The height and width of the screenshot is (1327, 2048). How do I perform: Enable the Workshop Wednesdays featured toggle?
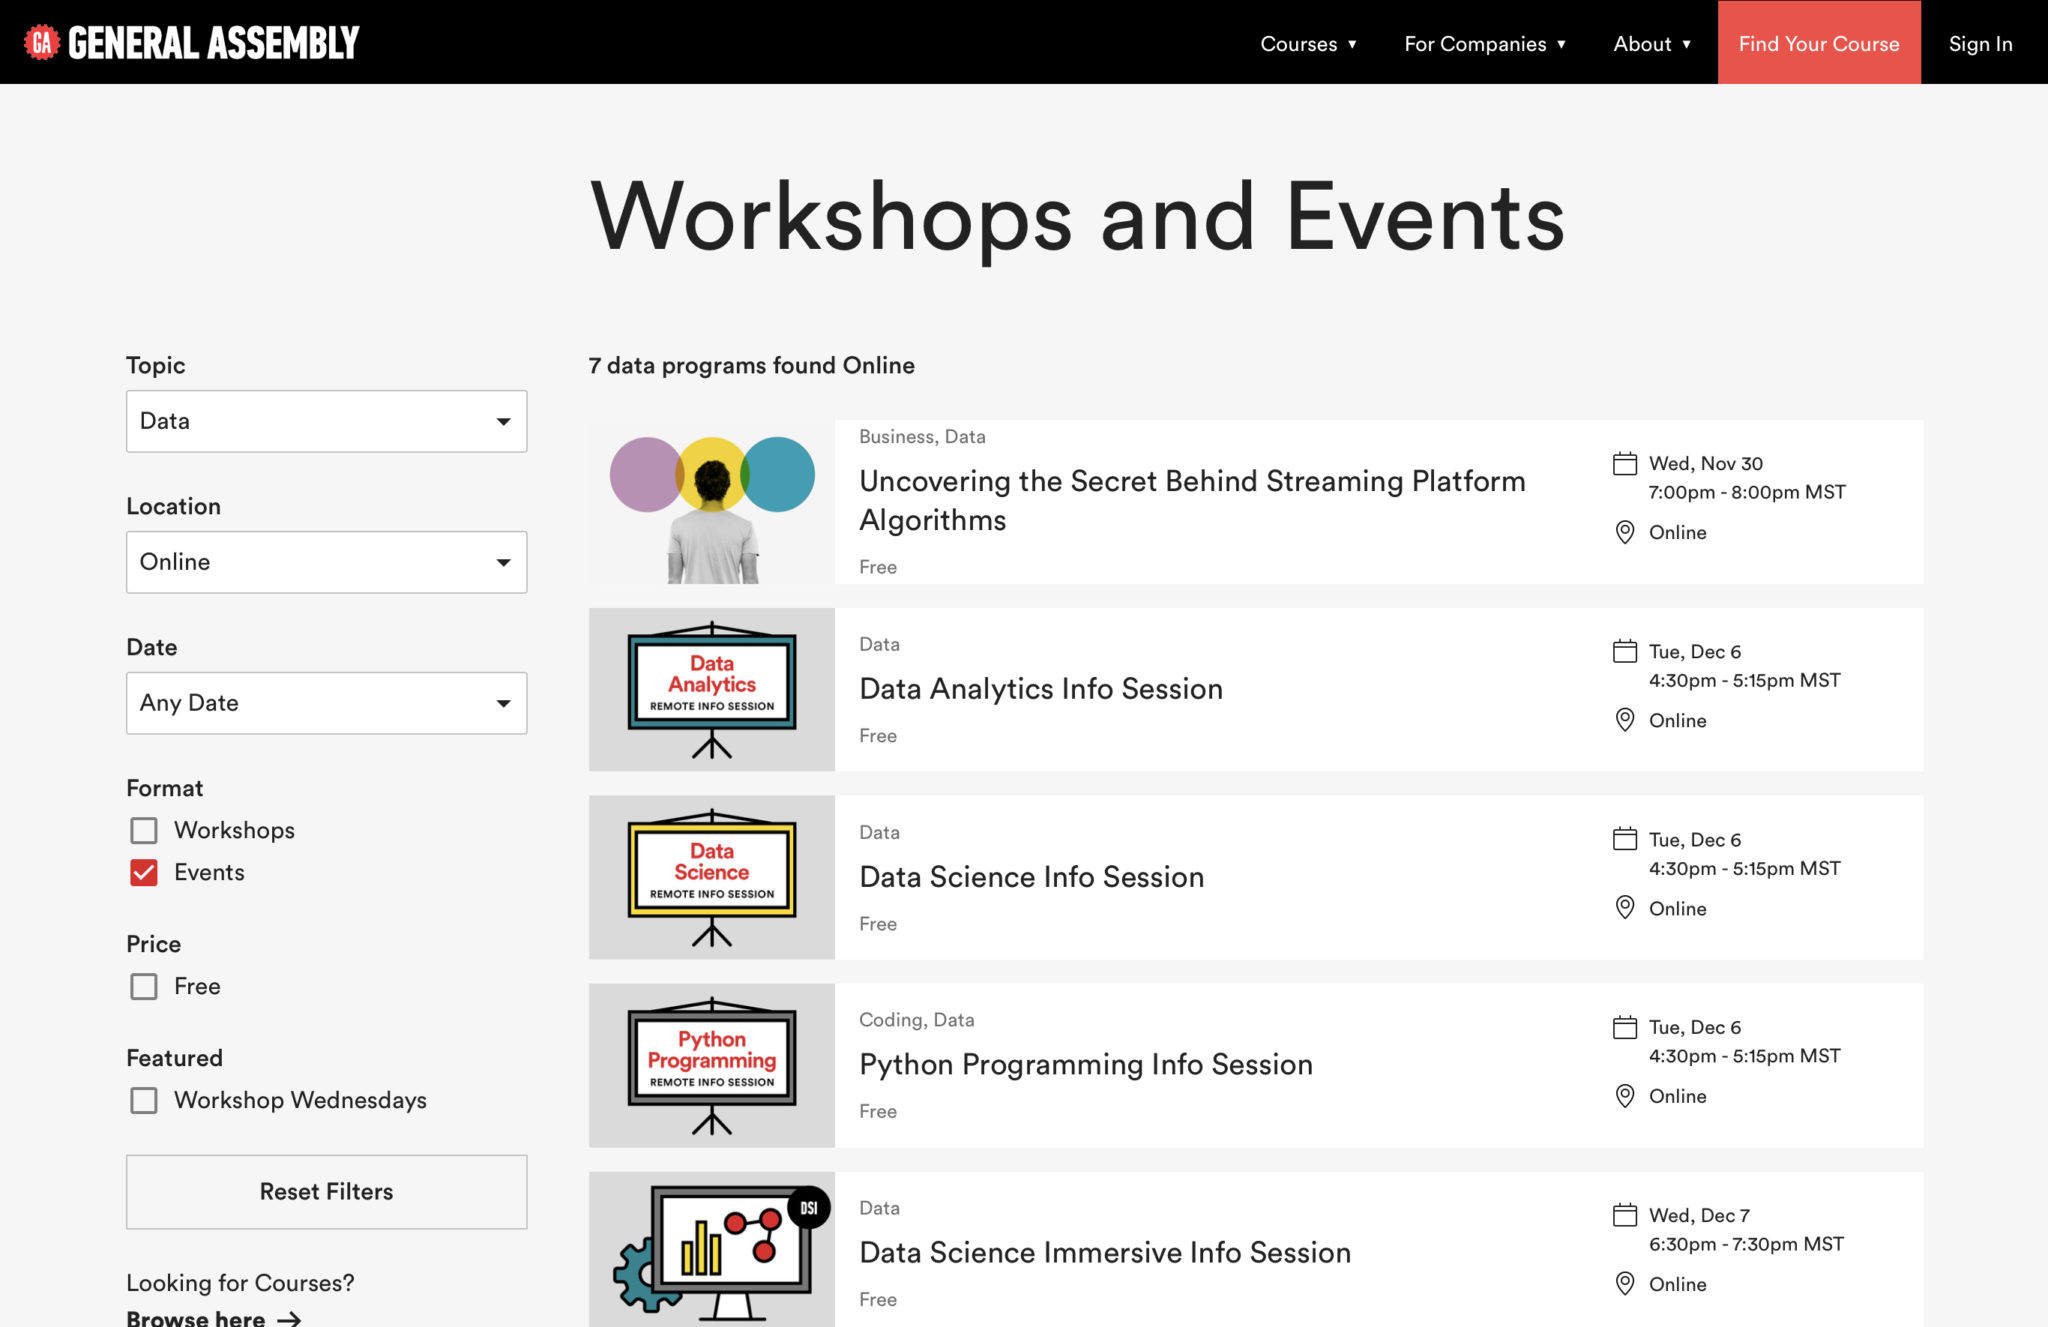click(x=144, y=1100)
